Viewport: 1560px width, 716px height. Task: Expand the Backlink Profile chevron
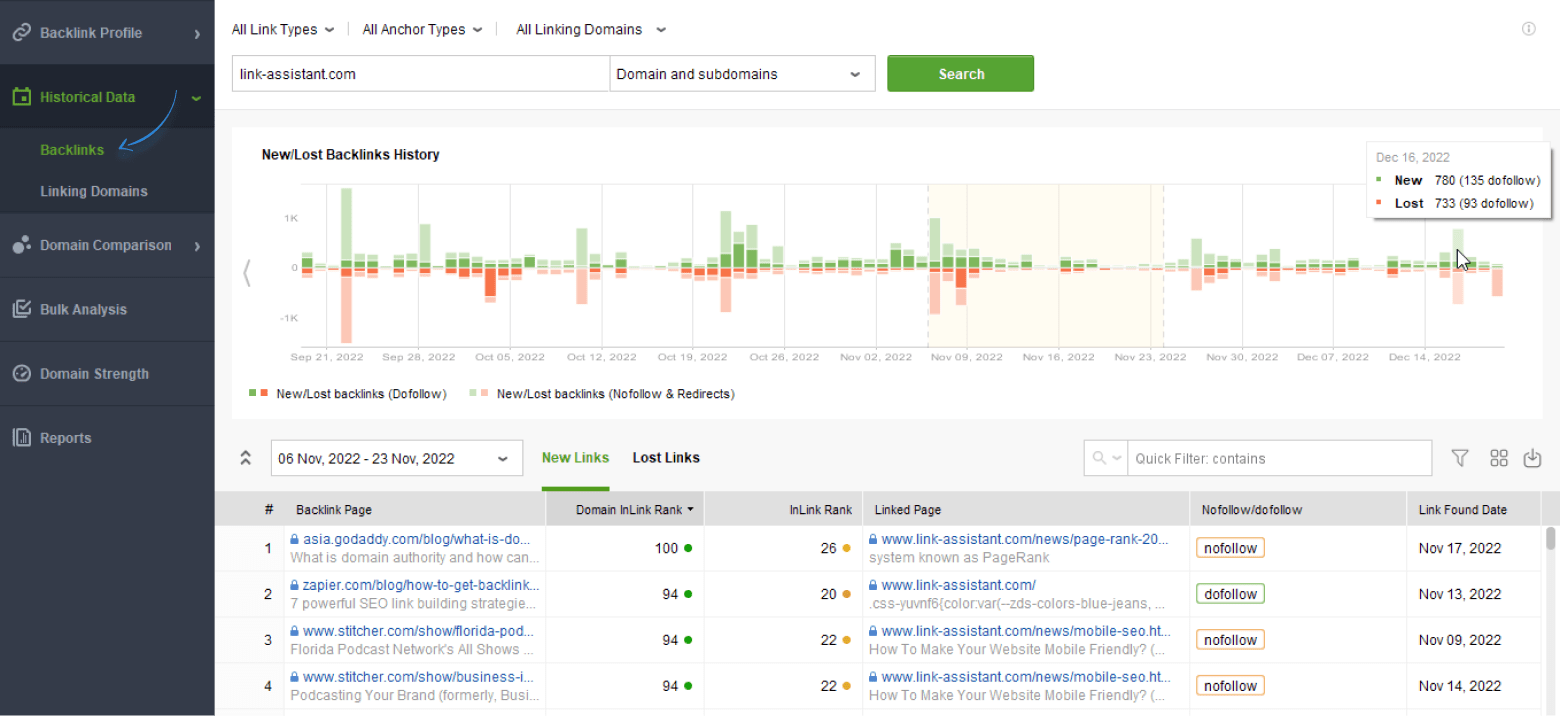point(197,34)
